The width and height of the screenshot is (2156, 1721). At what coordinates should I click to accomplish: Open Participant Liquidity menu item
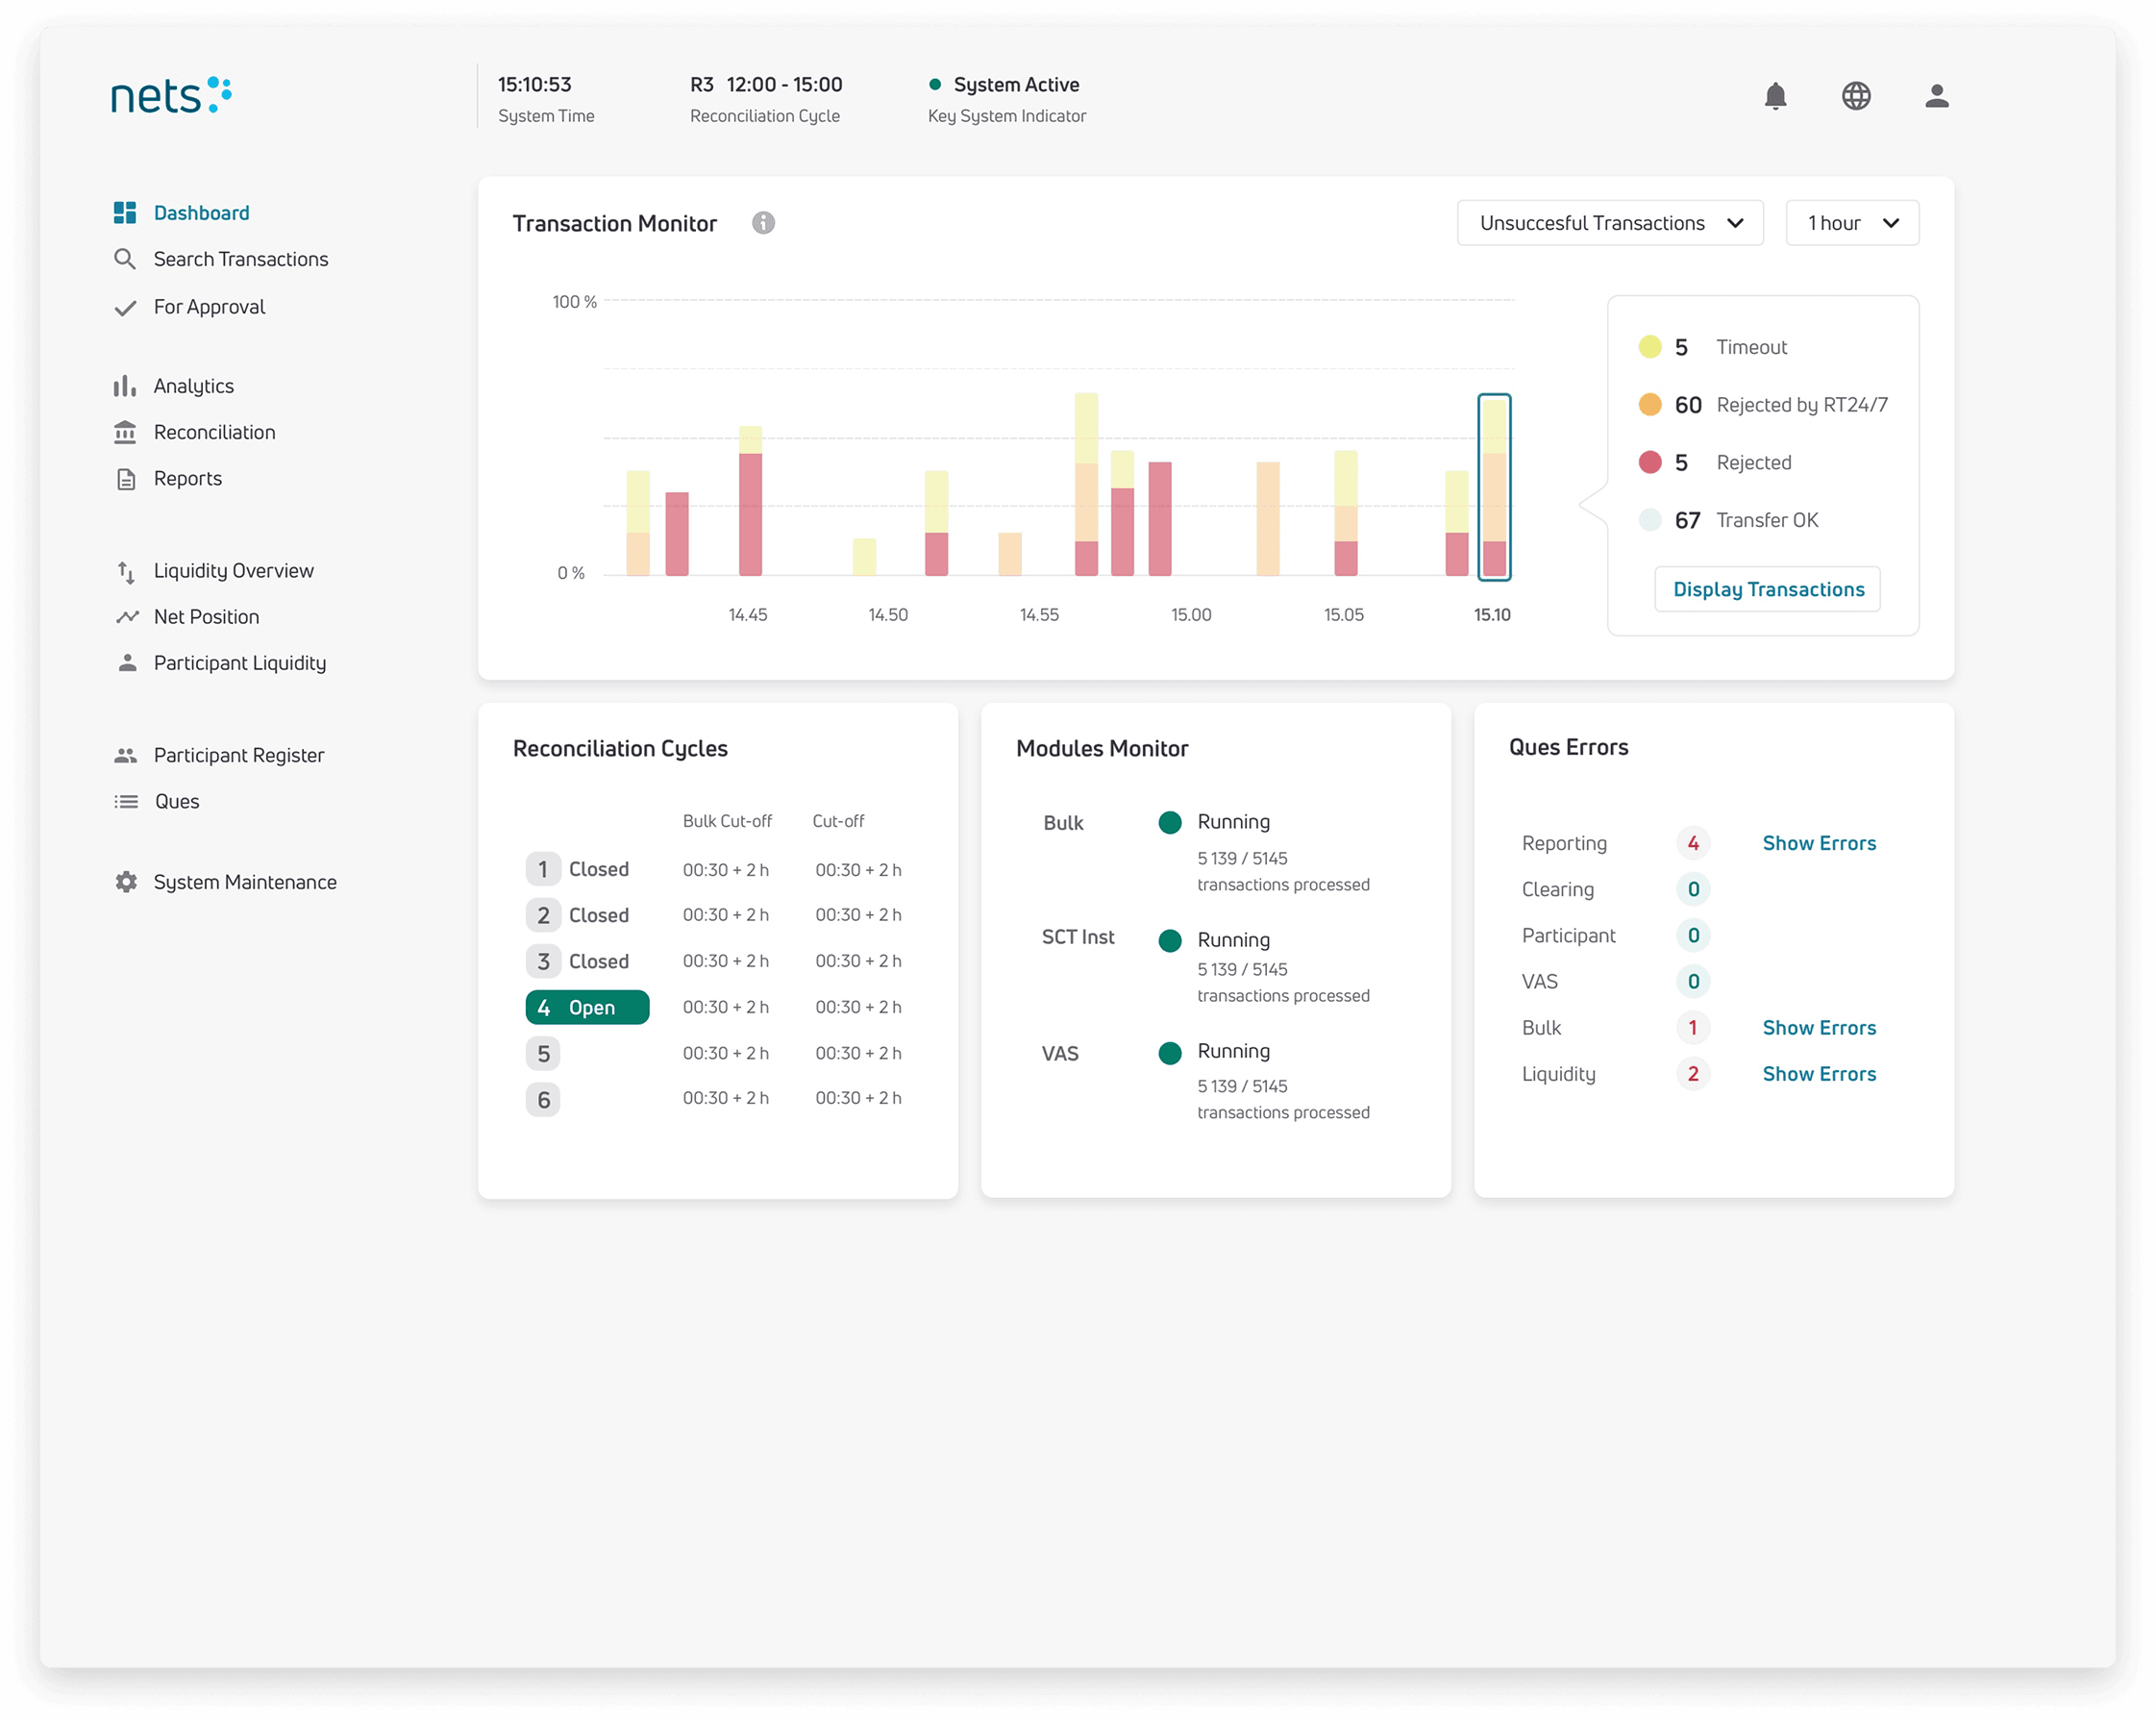pyautogui.click(x=240, y=663)
